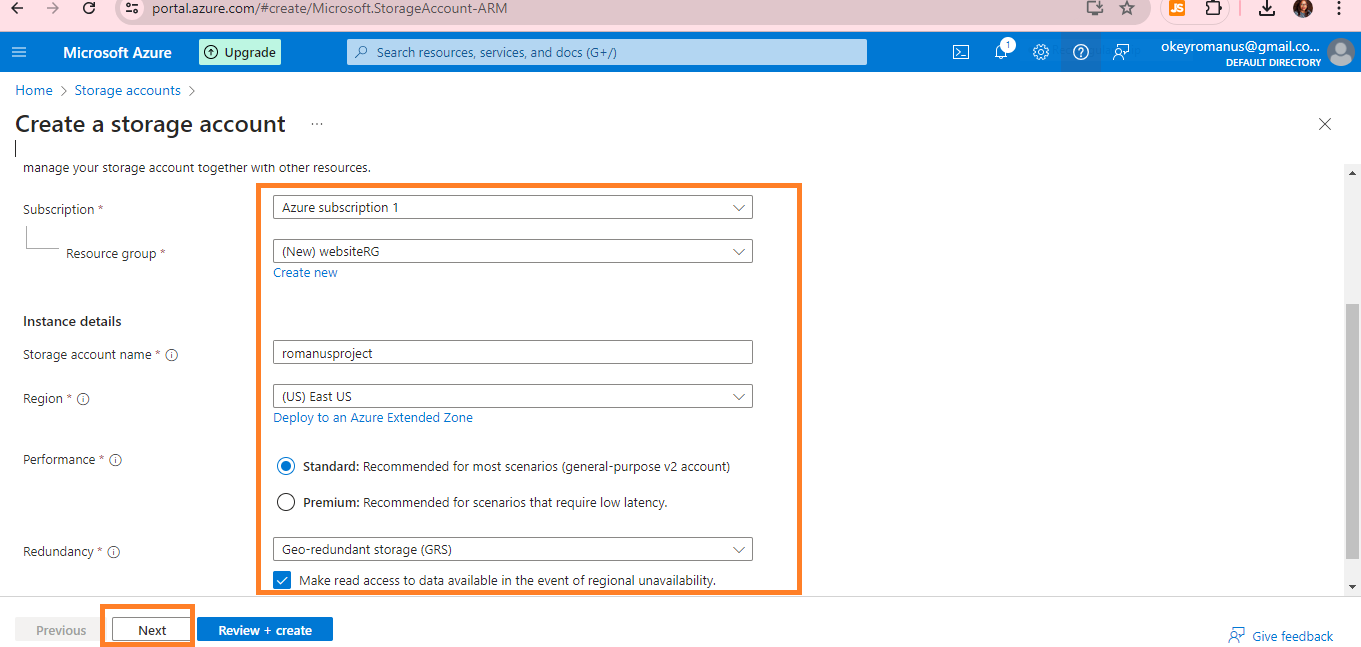Show info for Storage account name

[x=172, y=355]
